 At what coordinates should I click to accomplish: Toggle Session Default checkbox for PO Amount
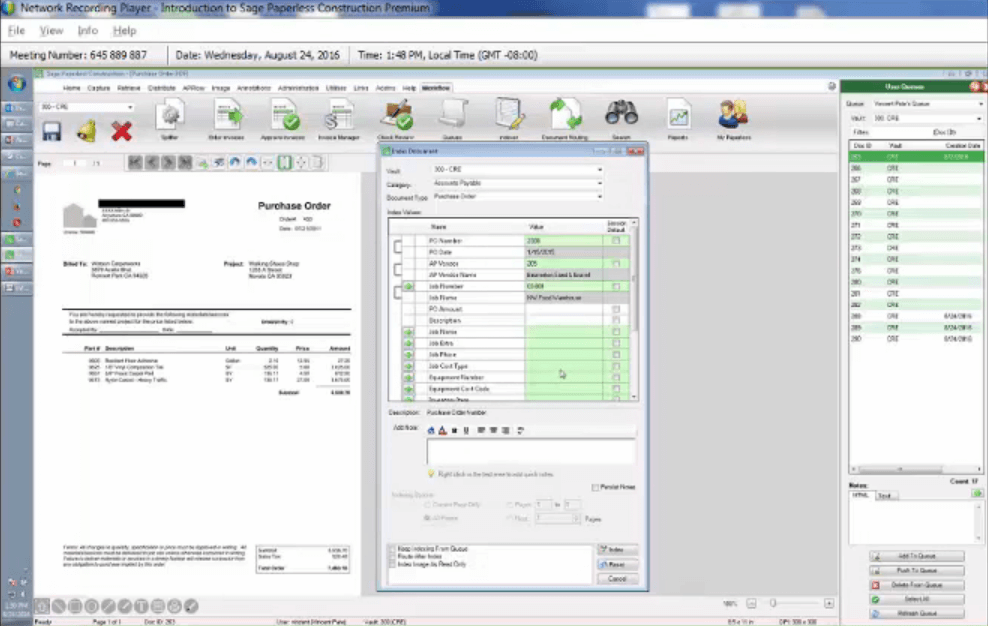click(616, 309)
